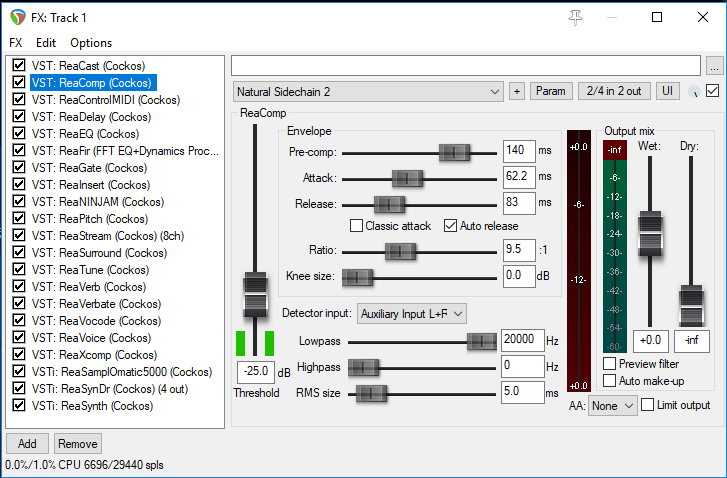727x478 pixels.
Task: Click the Remove button
Action: click(78, 444)
